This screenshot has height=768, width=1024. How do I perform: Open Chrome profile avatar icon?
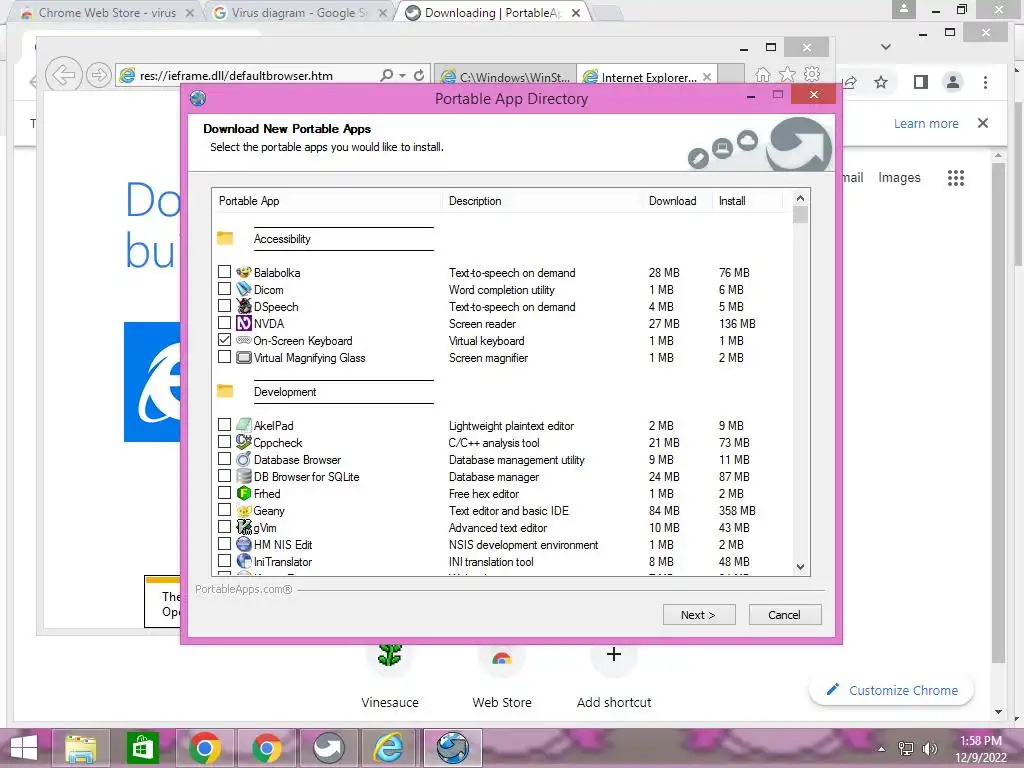point(953,82)
